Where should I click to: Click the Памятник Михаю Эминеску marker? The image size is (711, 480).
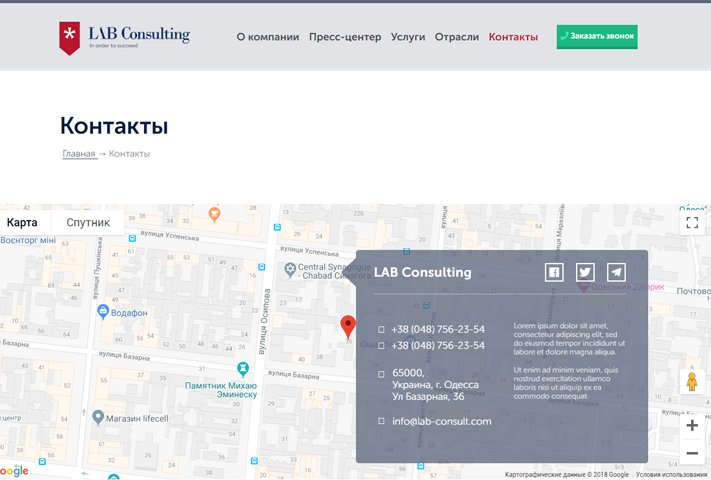[243, 369]
